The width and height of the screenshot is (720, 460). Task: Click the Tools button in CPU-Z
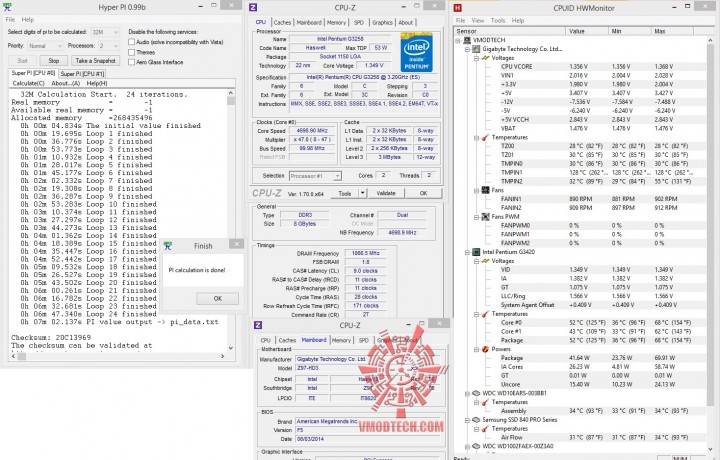(345, 193)
